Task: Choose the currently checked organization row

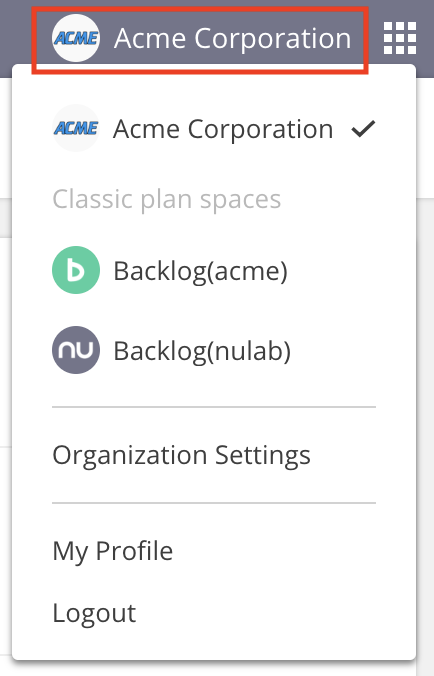Action: [x=214, y=128]
